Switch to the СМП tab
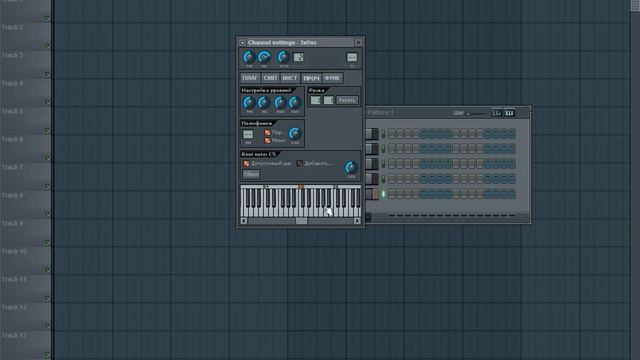 [270, 78]
